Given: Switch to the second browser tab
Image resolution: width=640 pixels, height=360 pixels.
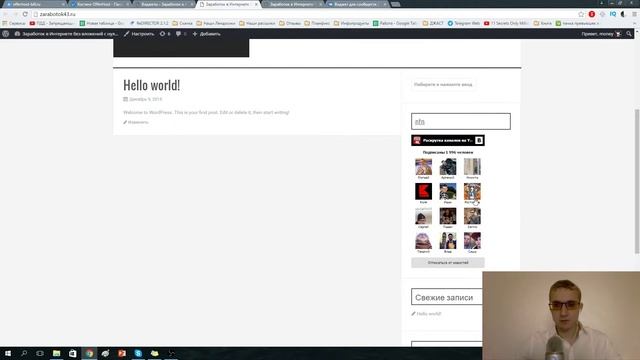Looking at the screenshot, I should pos(99,4).
